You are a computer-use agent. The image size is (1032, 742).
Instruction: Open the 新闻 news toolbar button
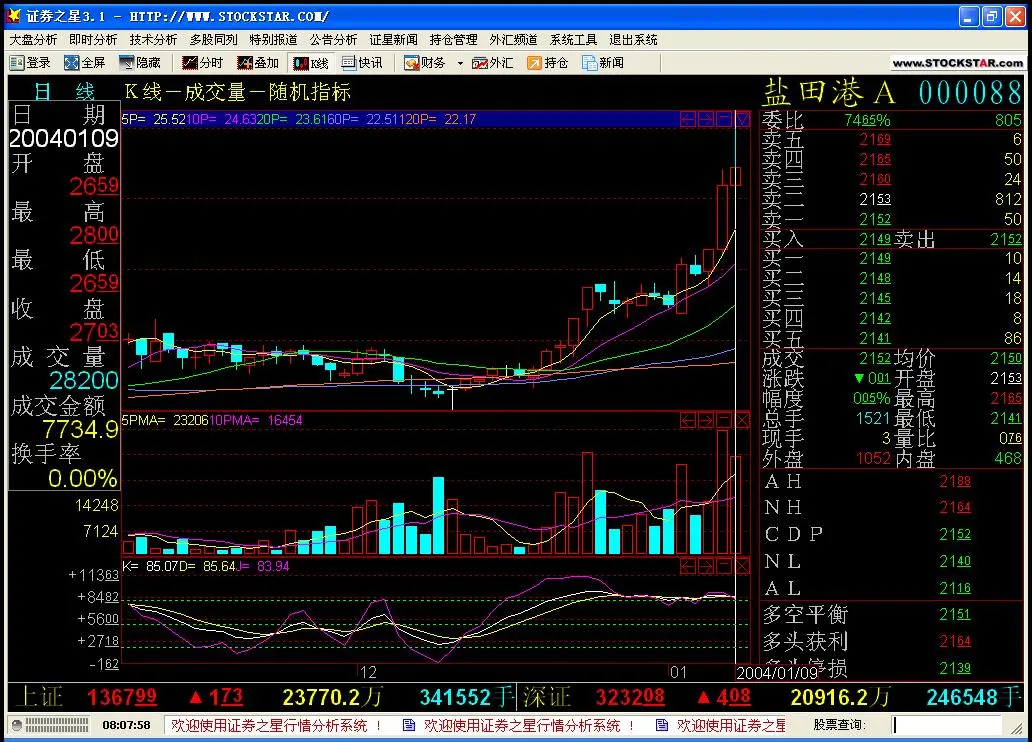coord(603,63)
